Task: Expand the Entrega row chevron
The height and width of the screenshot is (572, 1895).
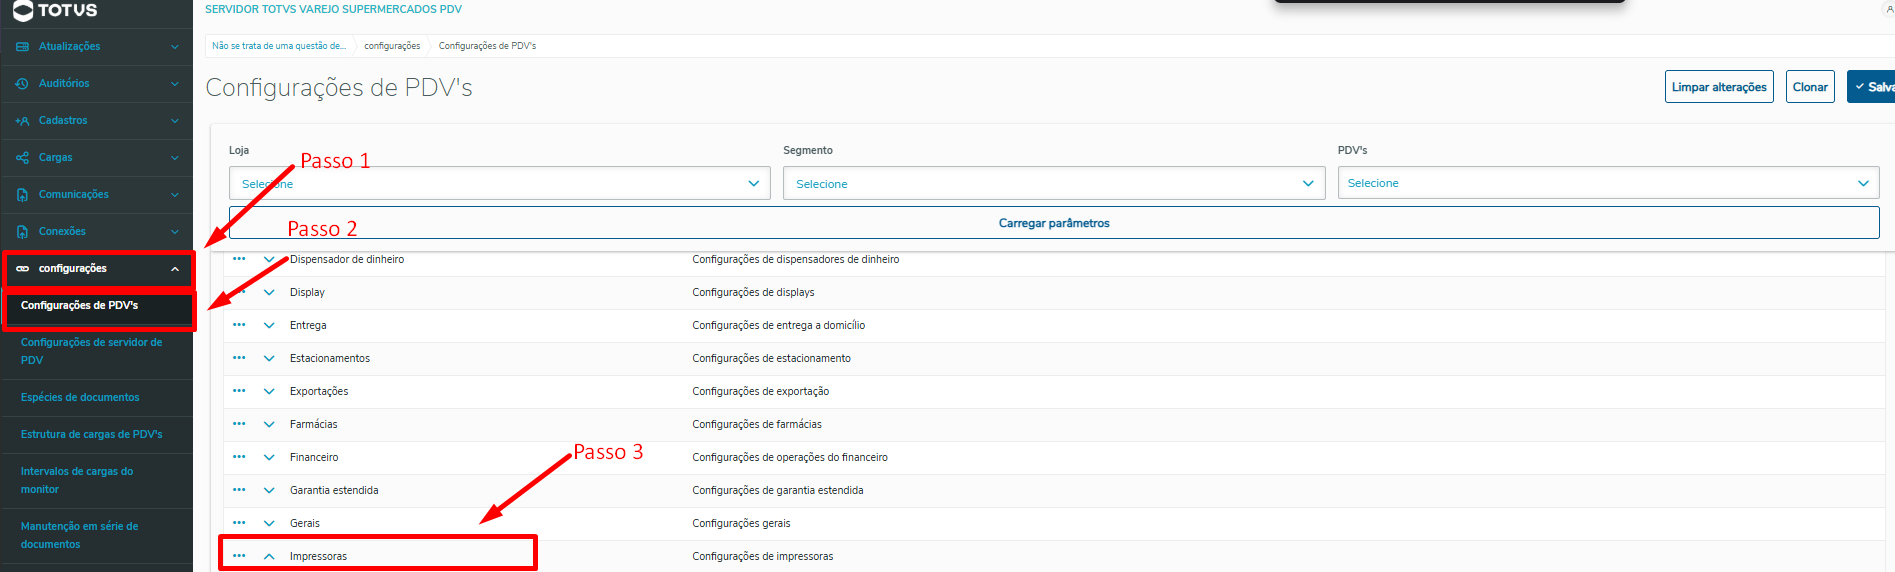Action: [269, 325]
